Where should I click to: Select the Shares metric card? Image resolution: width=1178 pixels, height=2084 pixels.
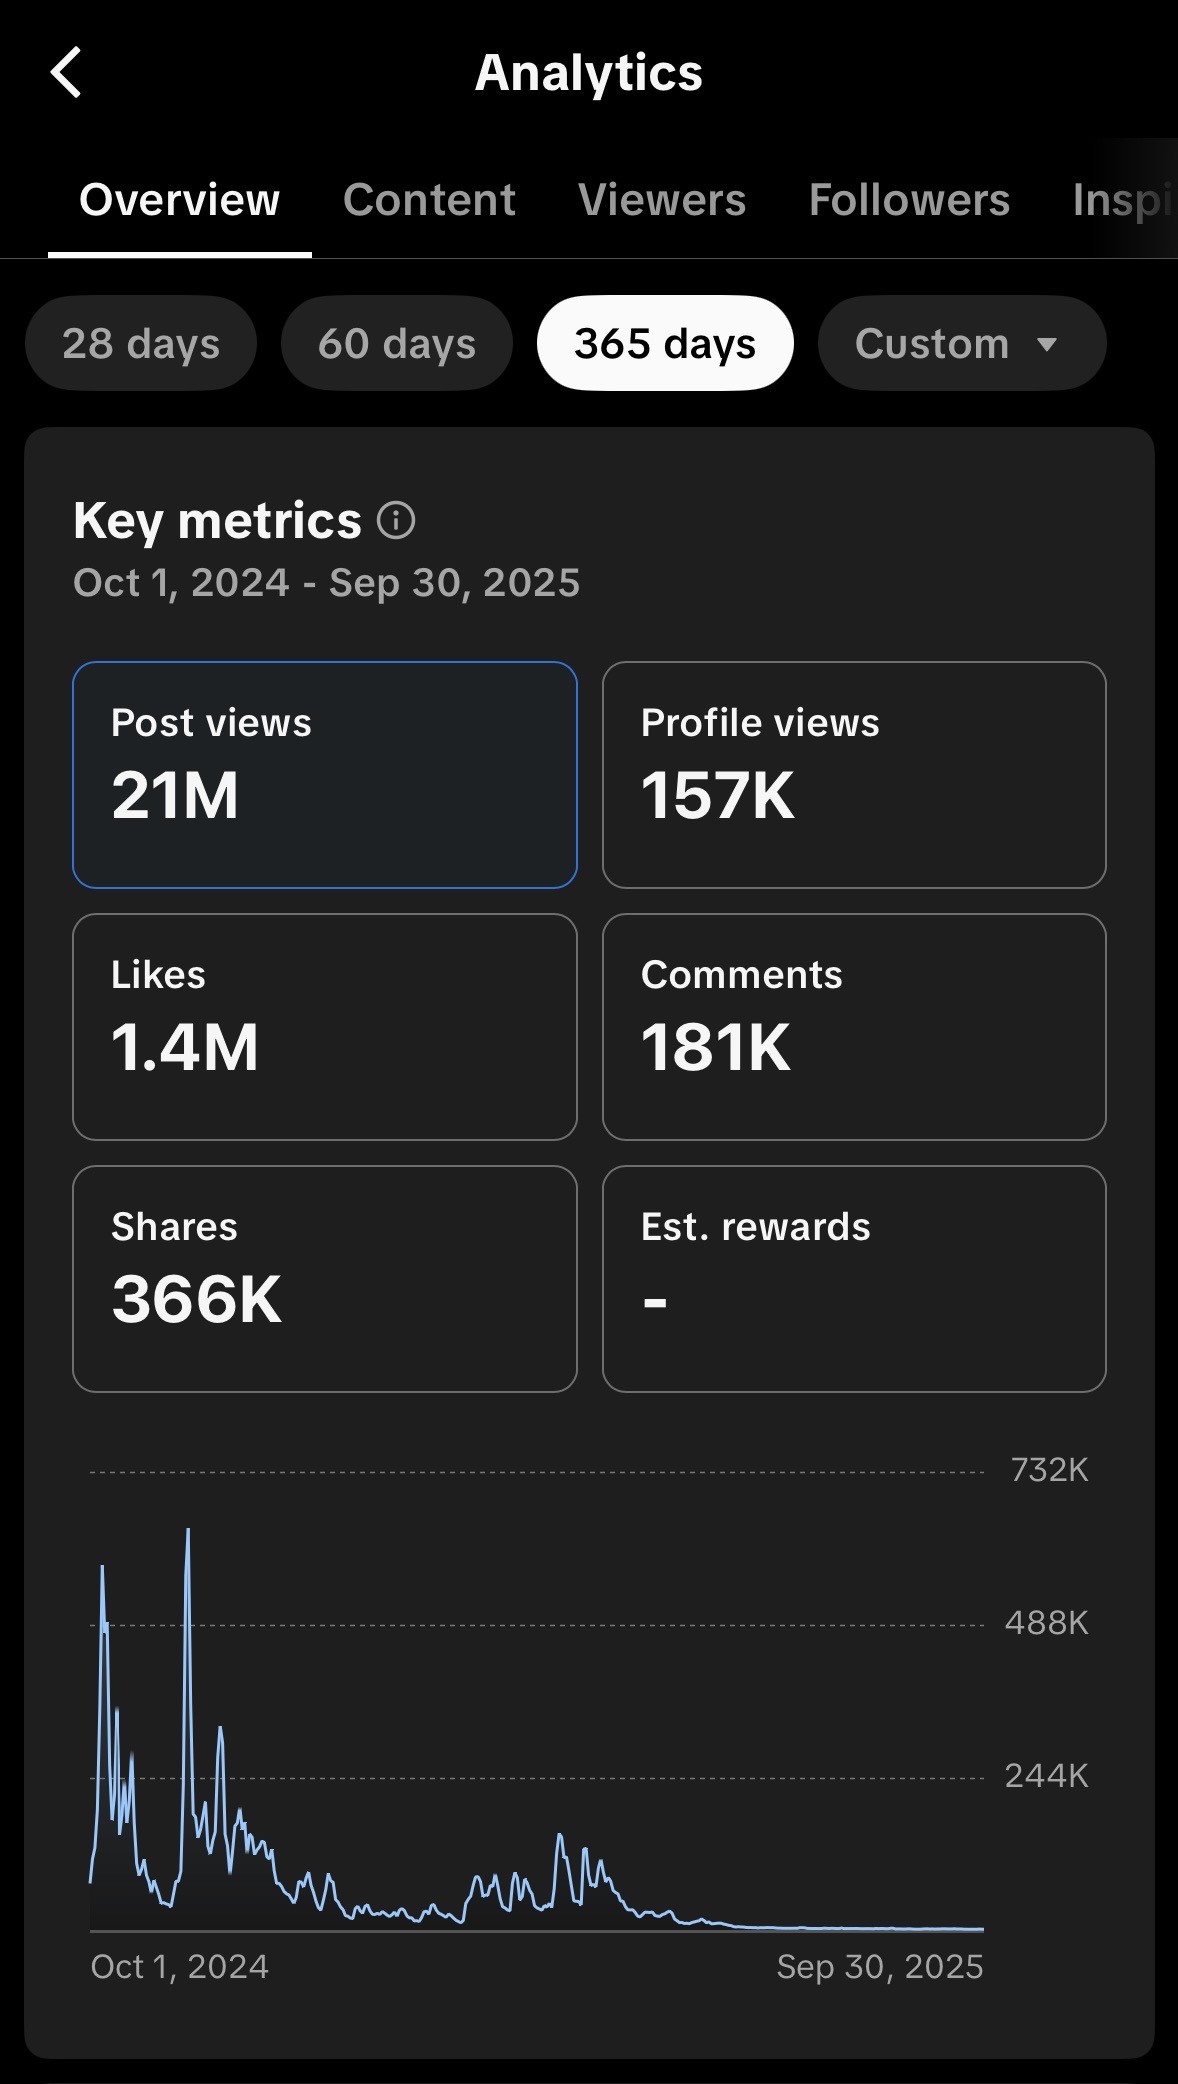[x=325, y=1279]
